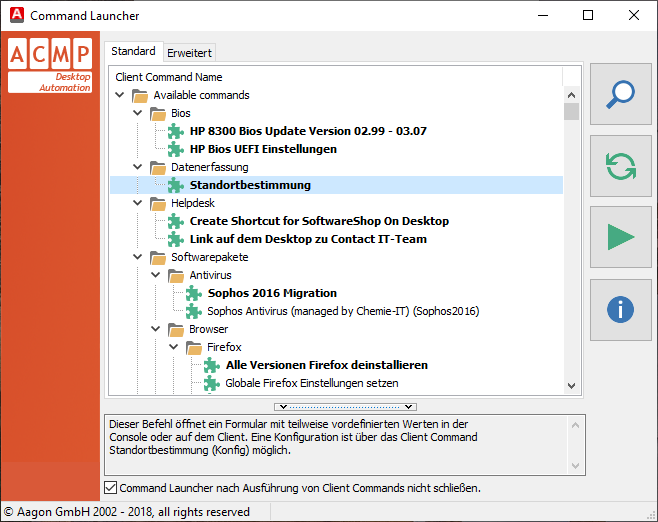Click the magnifying glass search icon
This screenshot has height=522, width=658.
point(620,94)
